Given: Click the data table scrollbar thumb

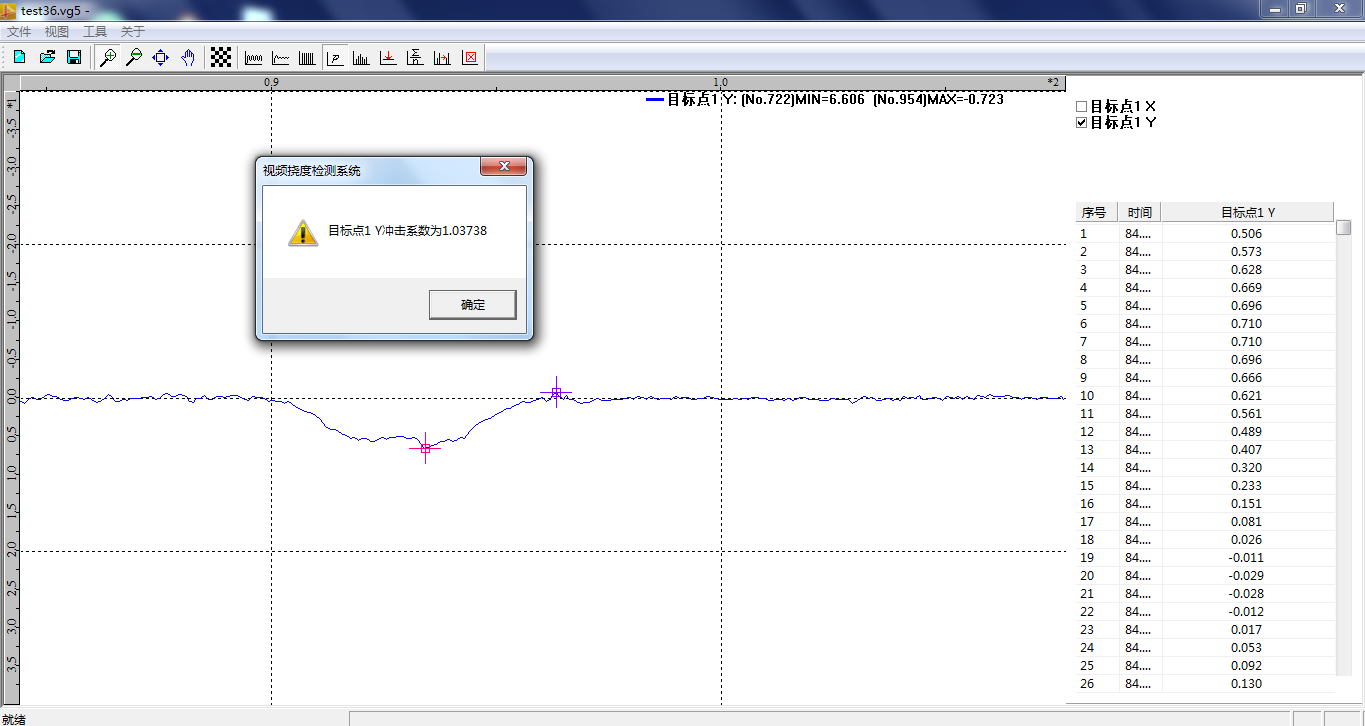Looking at the screenshot, I should pyautogui.click(x=1344, y=227).
